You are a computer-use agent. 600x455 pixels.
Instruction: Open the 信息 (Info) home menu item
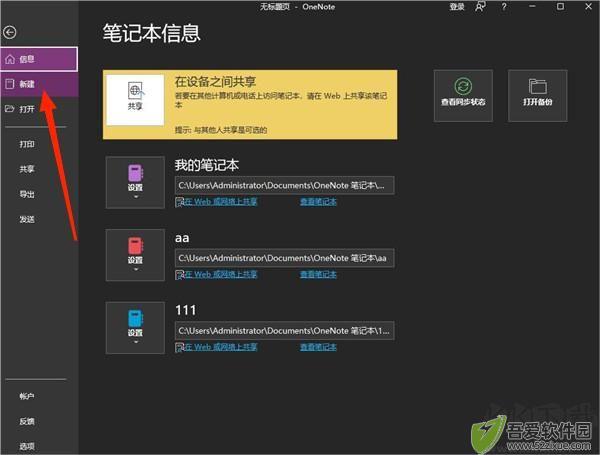pyautogui.click(x=39, y=59)
